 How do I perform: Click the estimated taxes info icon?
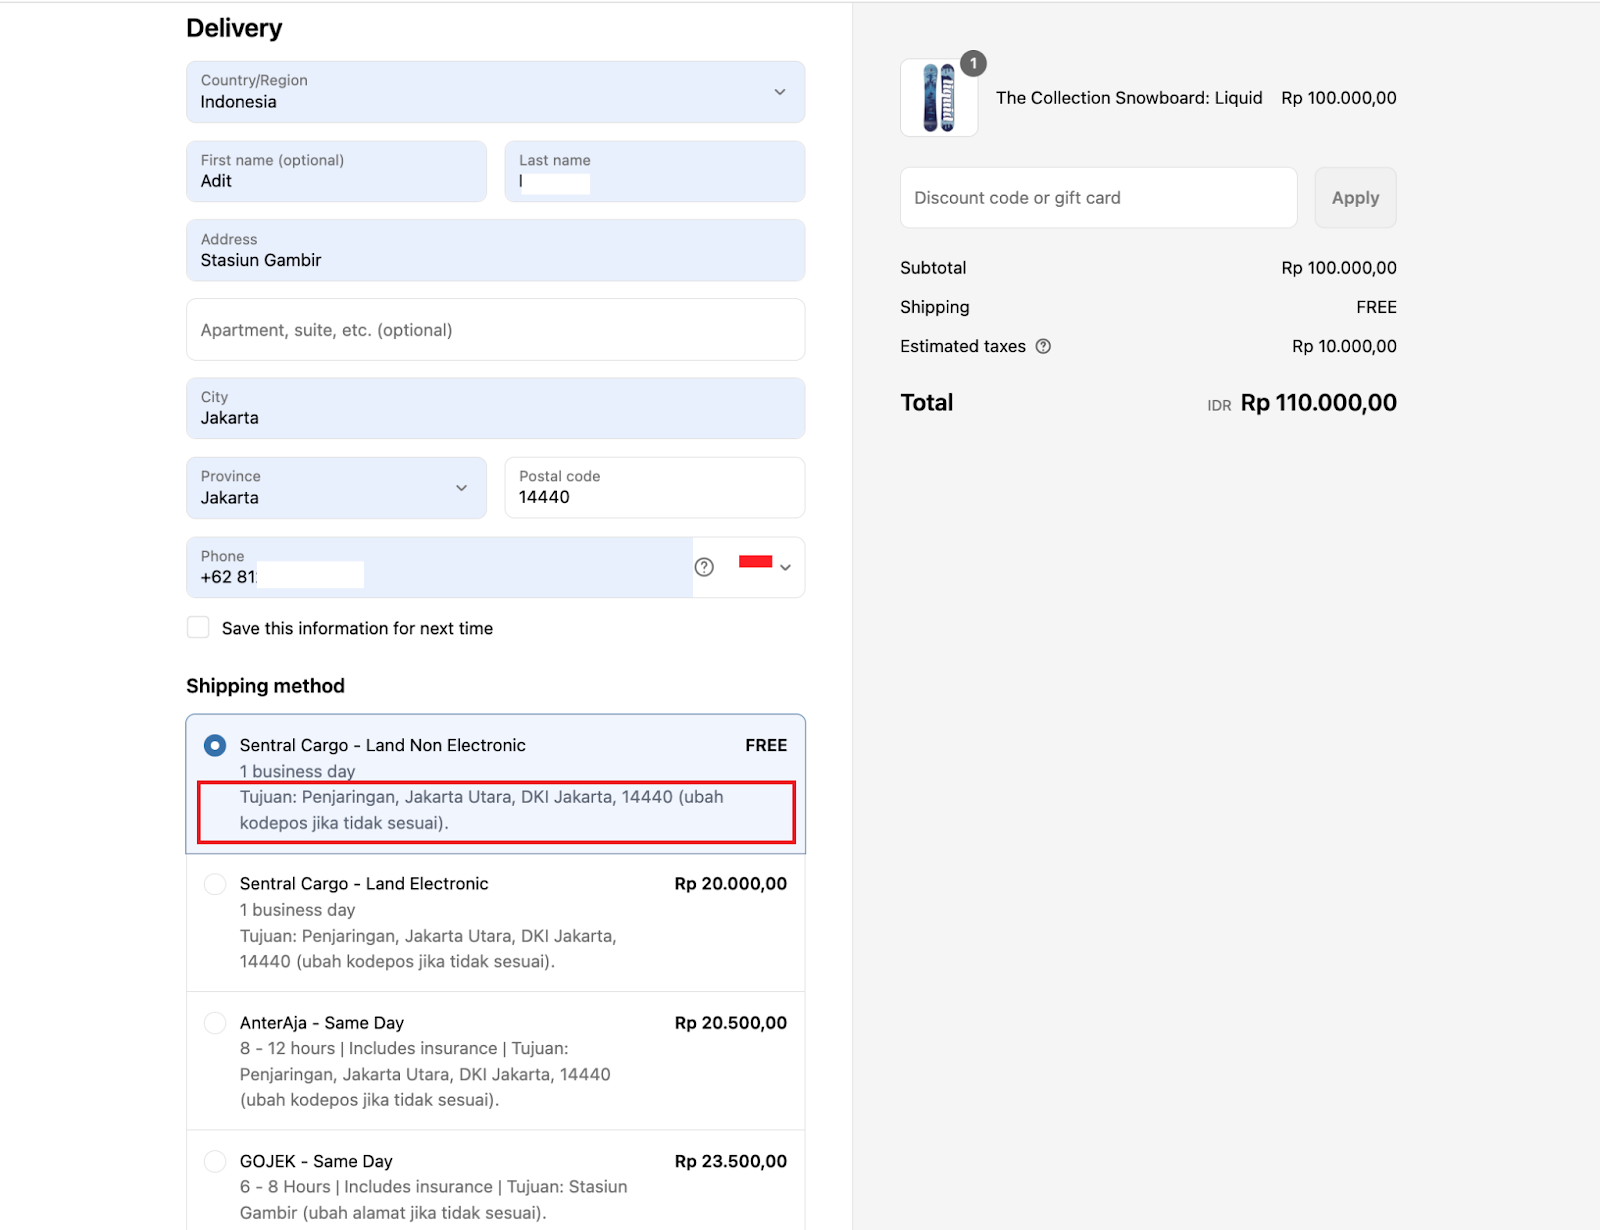pyautogui.click(x=1043, y=346)
